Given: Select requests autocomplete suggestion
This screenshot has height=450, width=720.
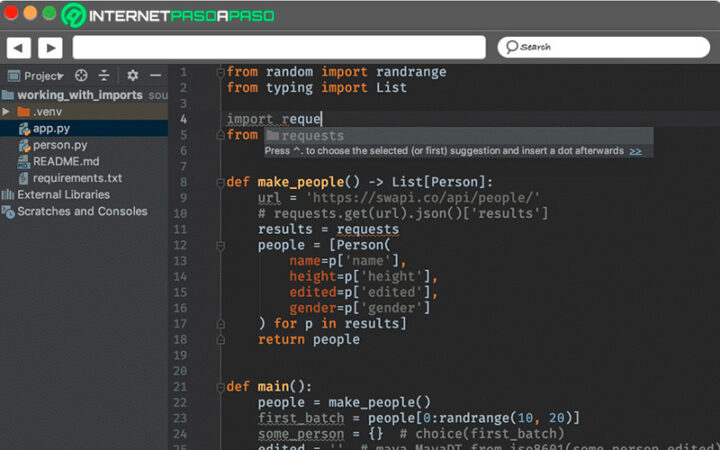Looking at the screenshot, I should [x=311, y=136].
